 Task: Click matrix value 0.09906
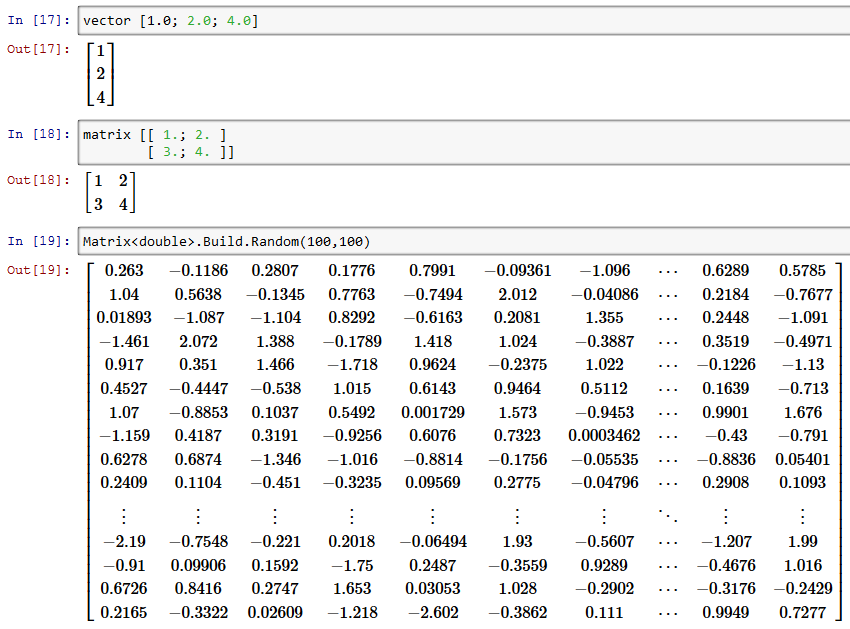pos(198,566)
